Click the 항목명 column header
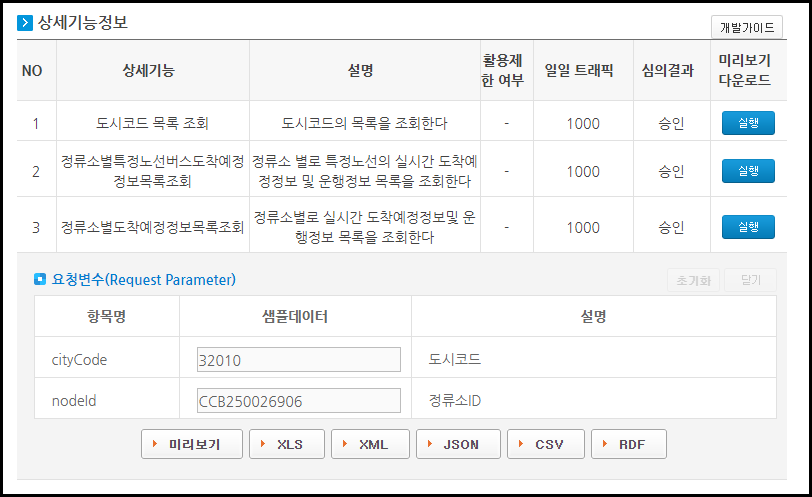Image resolution: width=812 pixels, height=497 pixels. pyautogui.click(x=107, y=316)
